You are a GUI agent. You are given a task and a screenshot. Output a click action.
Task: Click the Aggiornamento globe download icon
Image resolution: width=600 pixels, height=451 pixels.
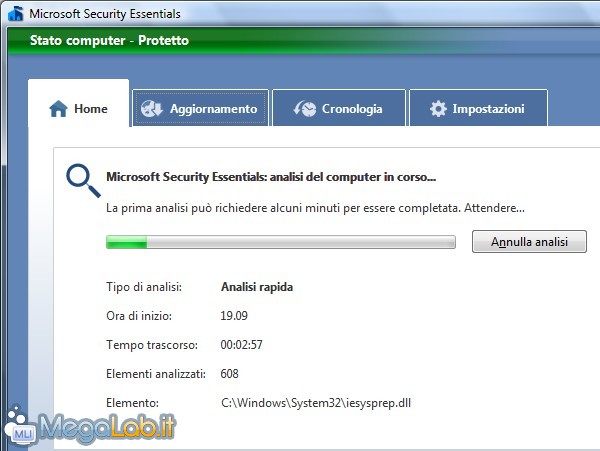152,109
